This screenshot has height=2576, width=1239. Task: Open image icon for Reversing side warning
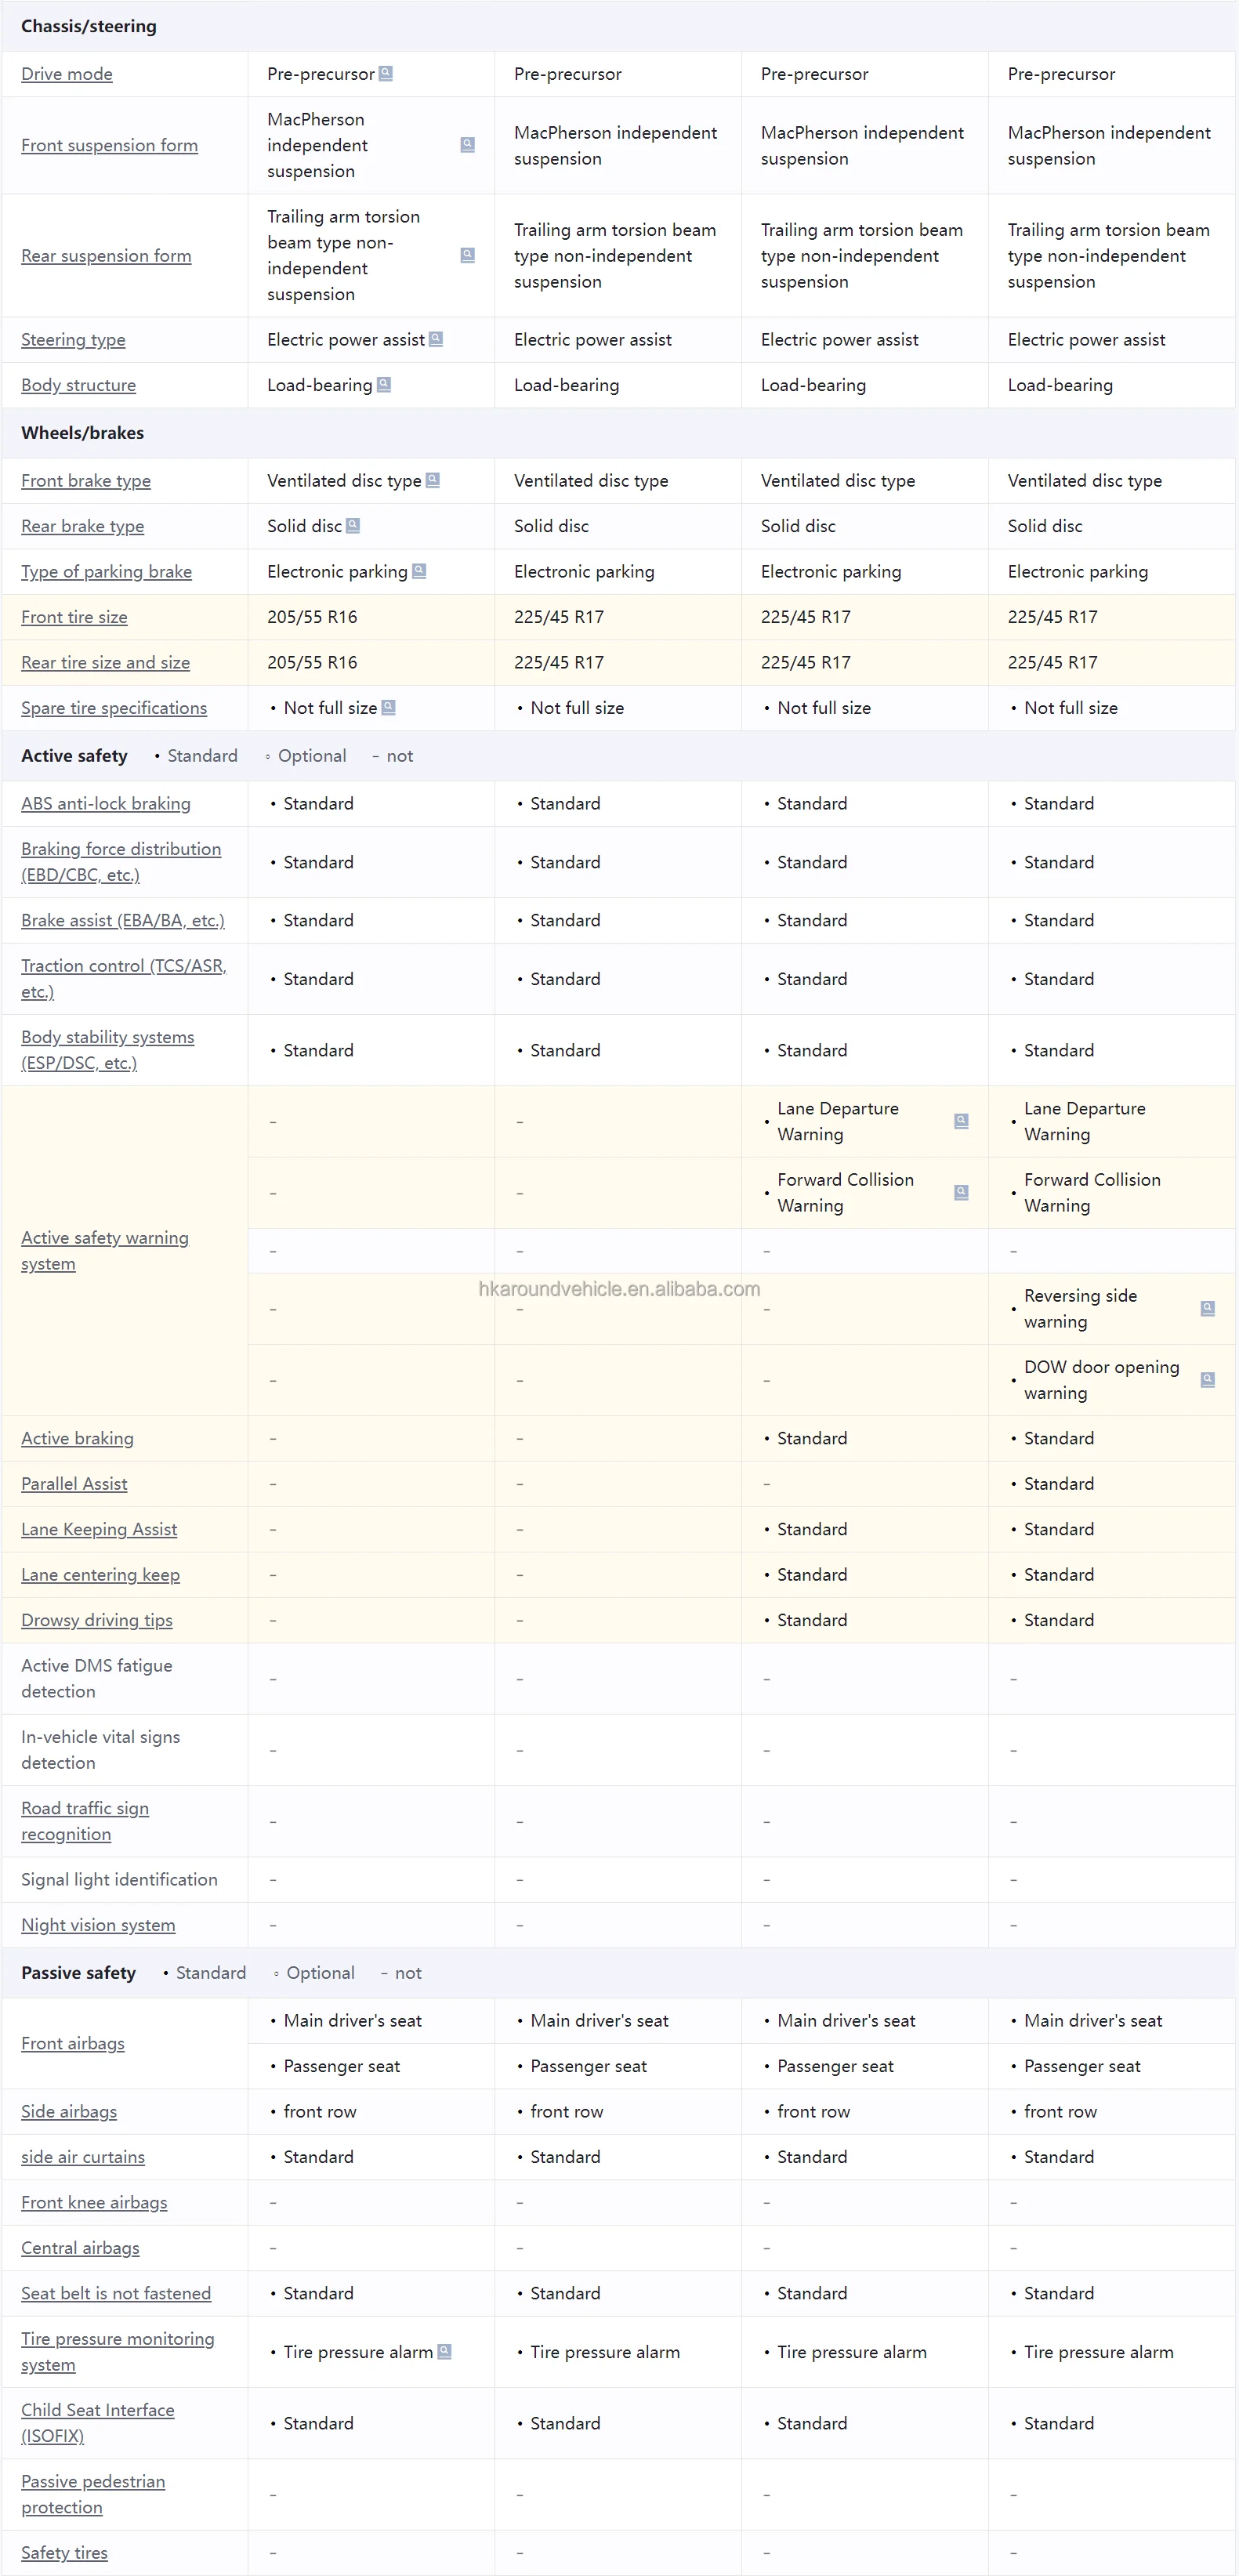[1208, 1308]
